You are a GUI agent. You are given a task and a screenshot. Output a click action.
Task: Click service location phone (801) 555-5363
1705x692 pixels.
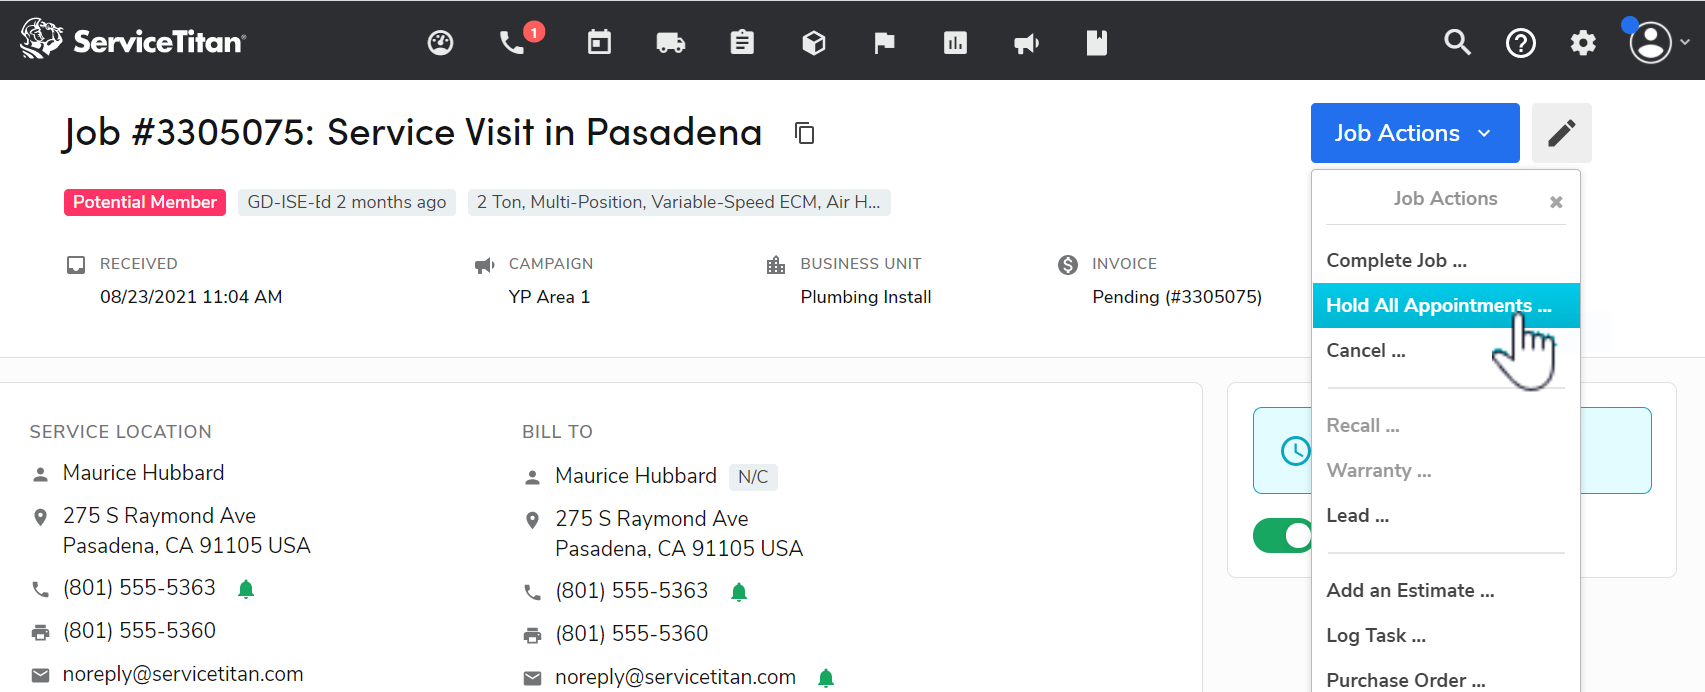pos(139,588)
